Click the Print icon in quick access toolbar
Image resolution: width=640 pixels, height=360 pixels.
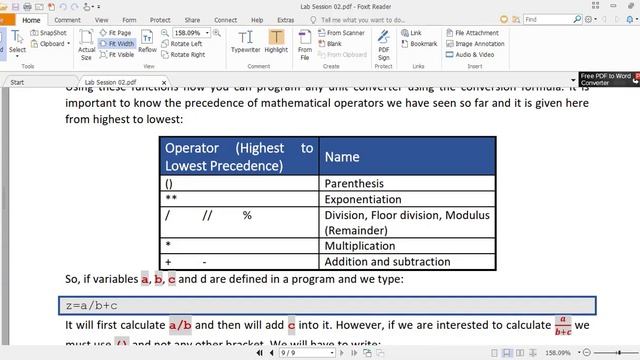coord(27,7)
